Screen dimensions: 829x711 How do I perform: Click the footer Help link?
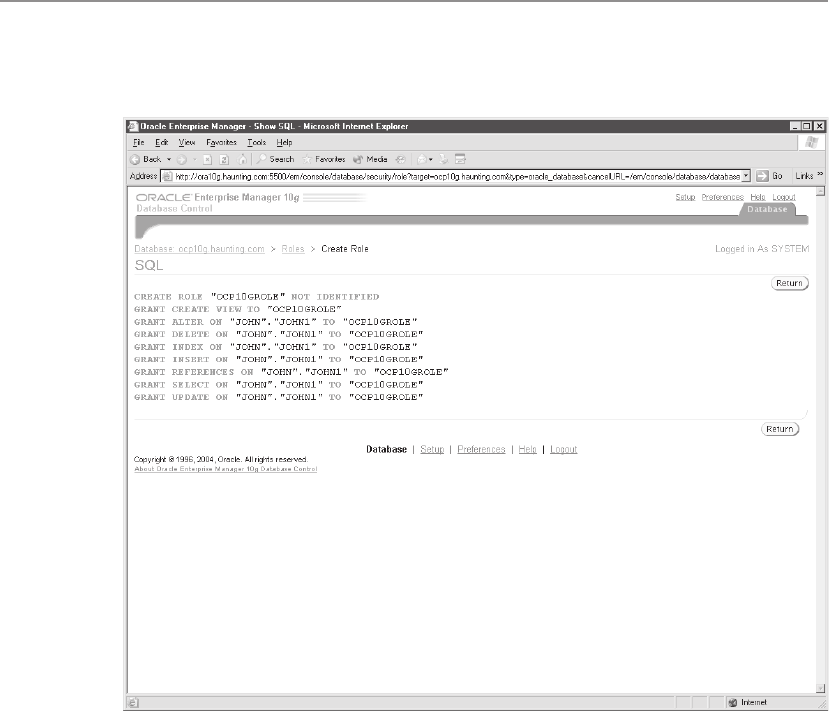[x=527, y=449]
